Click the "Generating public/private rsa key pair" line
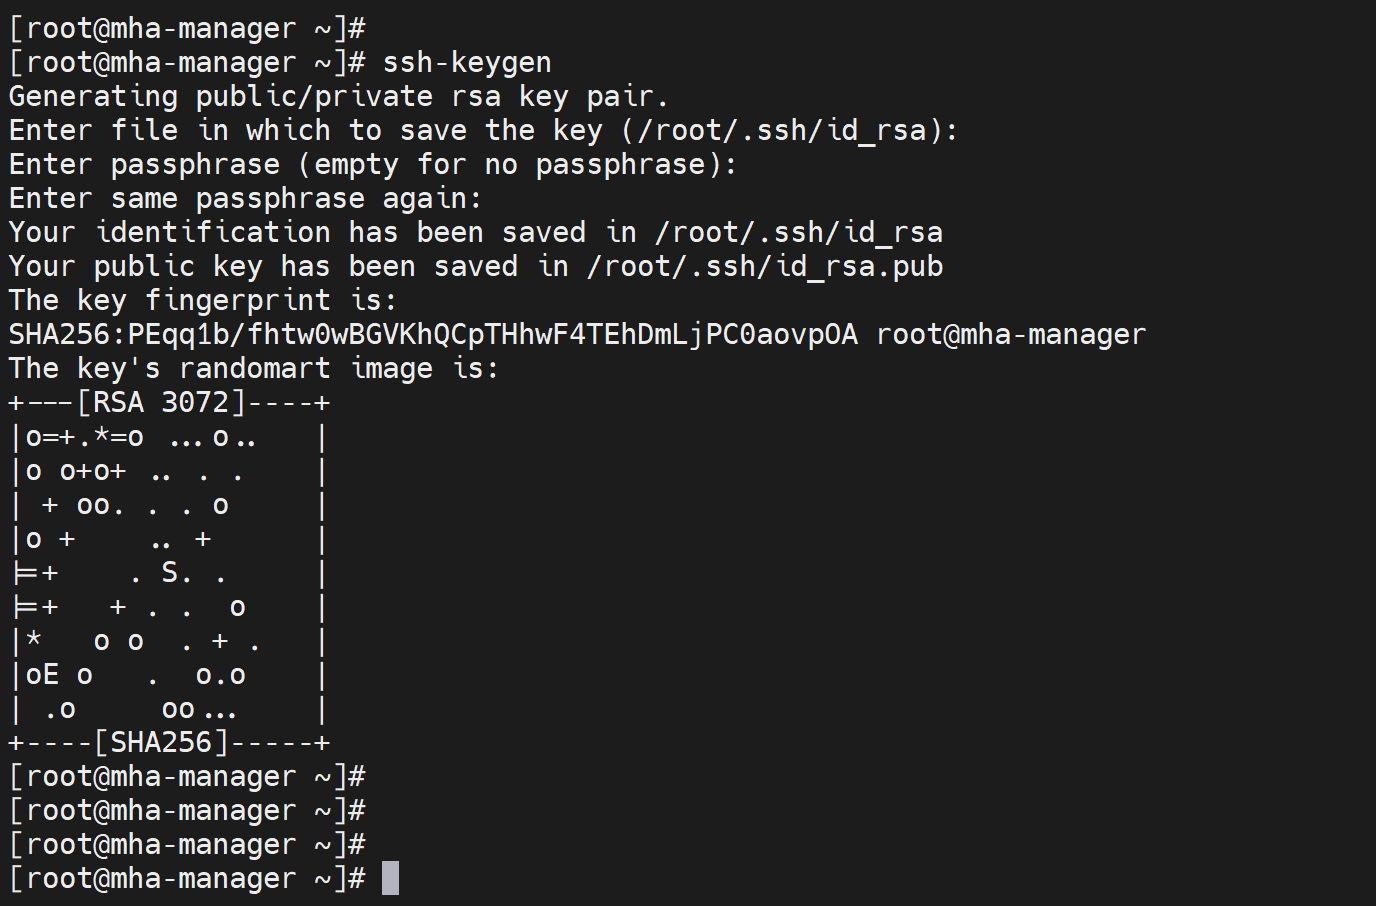 [338, 96]
